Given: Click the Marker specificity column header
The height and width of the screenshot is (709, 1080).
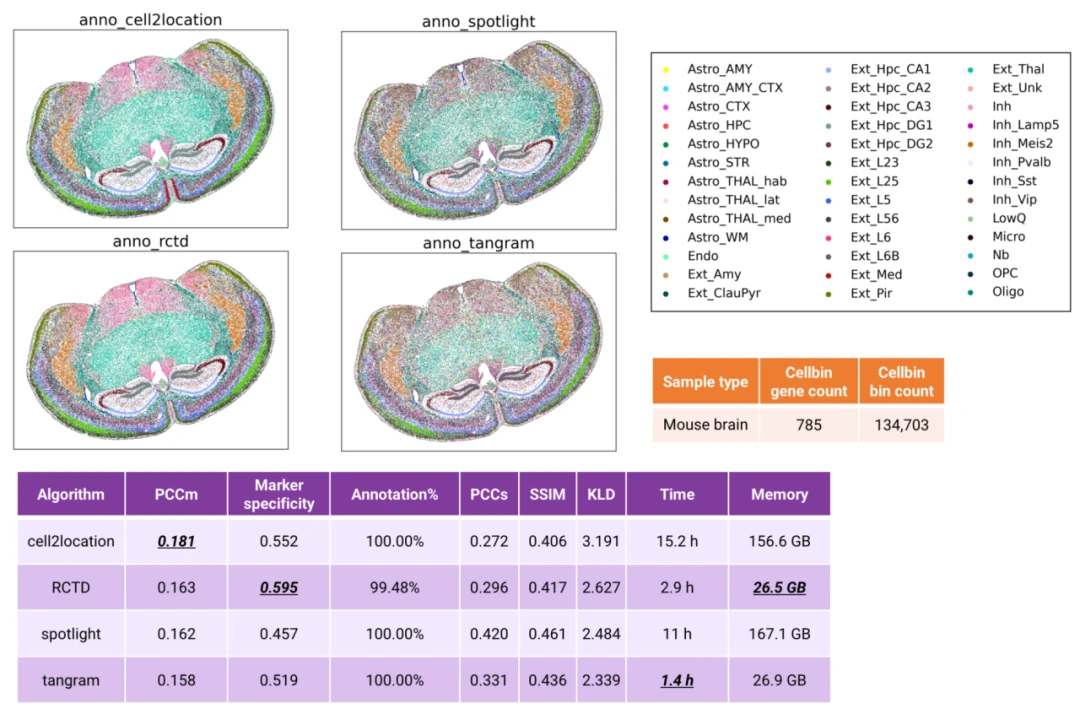Looking at the screenshot, I should tap(279, 494).
